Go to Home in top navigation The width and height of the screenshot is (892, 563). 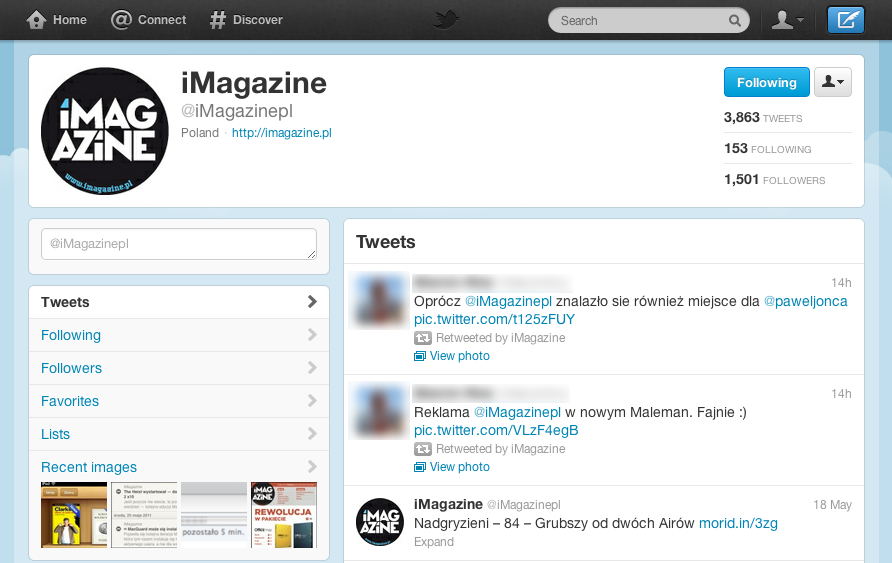[56, 20]
